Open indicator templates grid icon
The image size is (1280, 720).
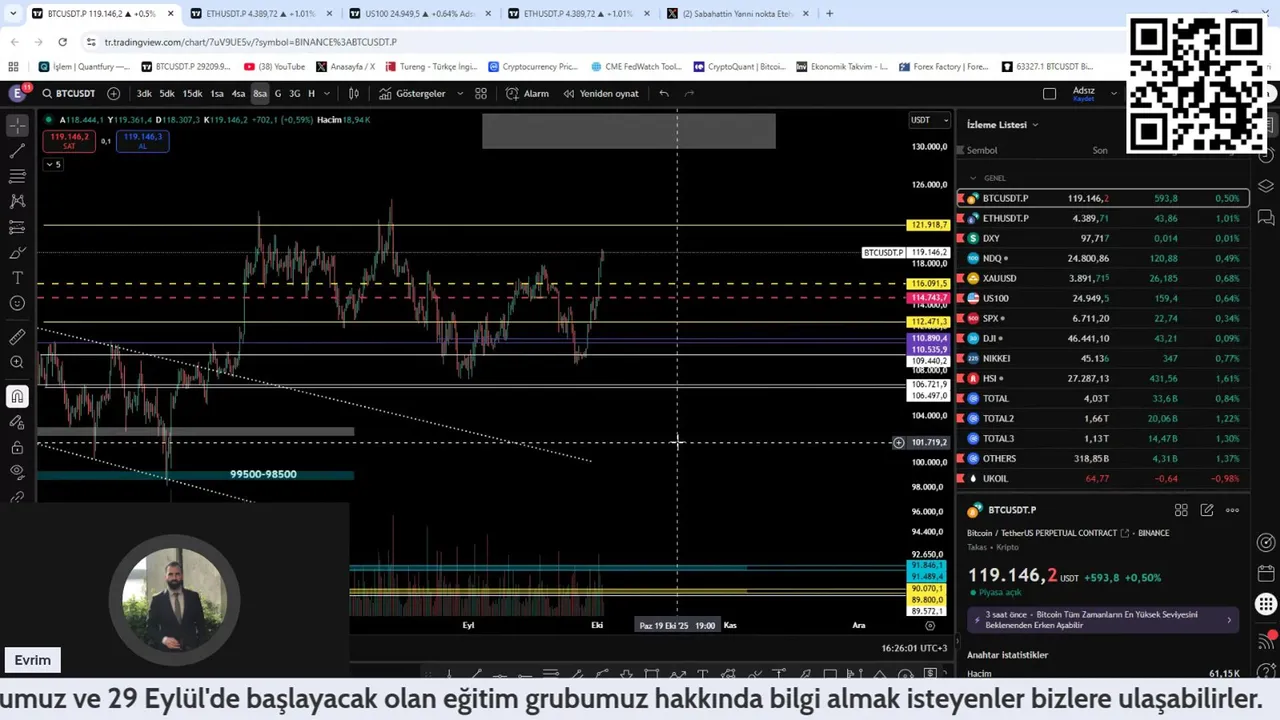click(x=481, y=93)
